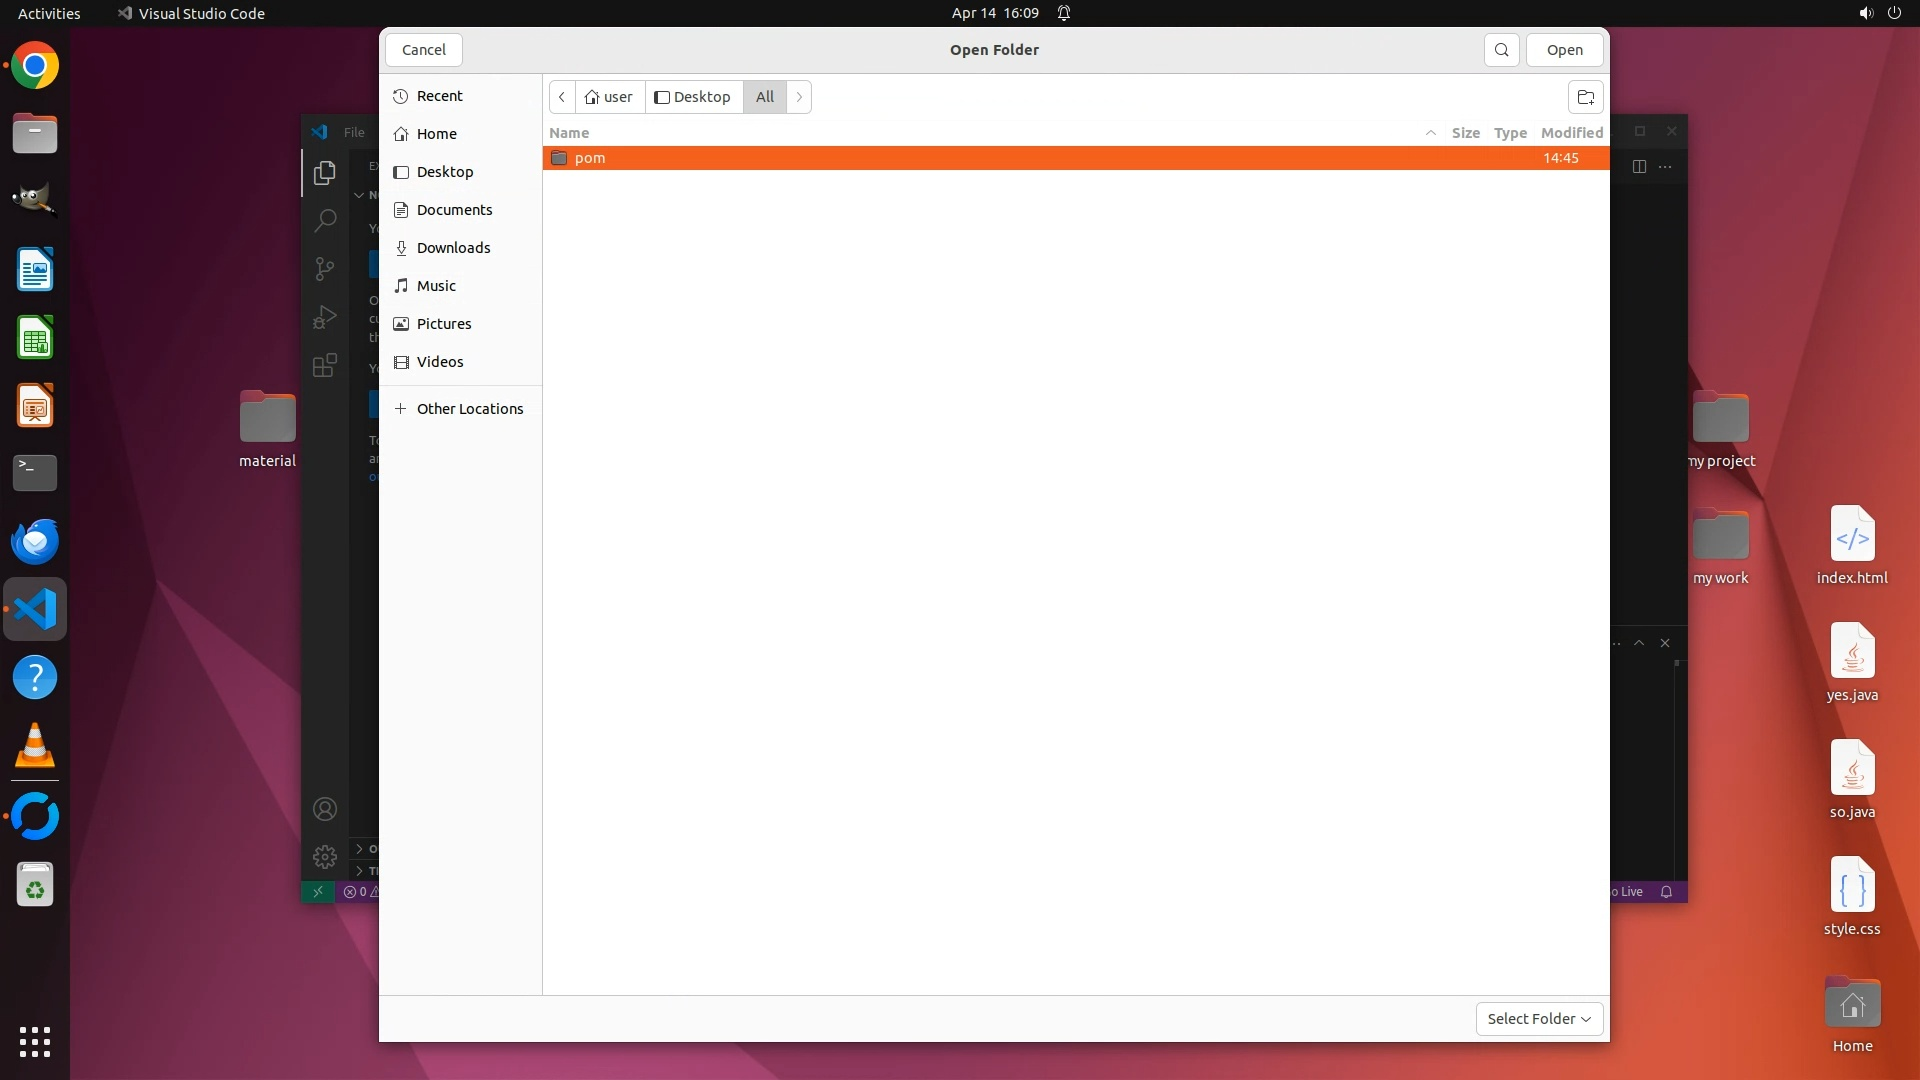1920x1080 pixels.
Task: Click the VS Code search icon in sidebar
Action: click(x=324, y=220)
